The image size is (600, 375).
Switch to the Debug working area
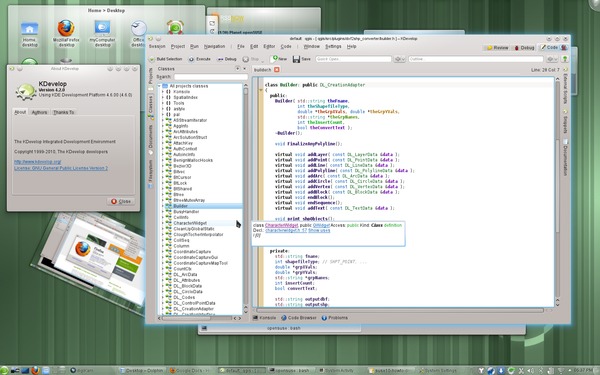point(524,48)
